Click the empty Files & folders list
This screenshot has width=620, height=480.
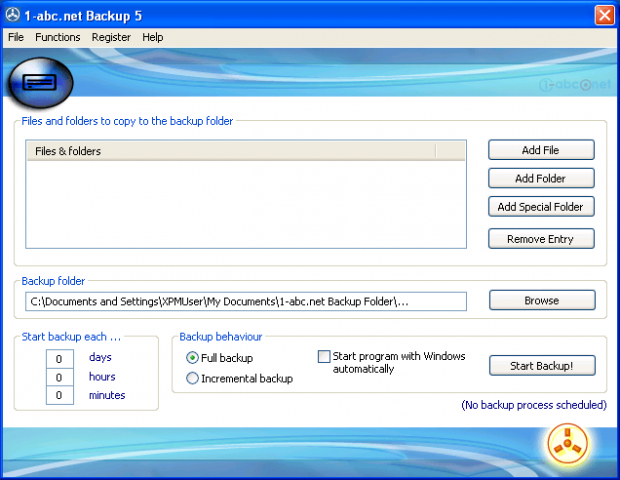246,204
